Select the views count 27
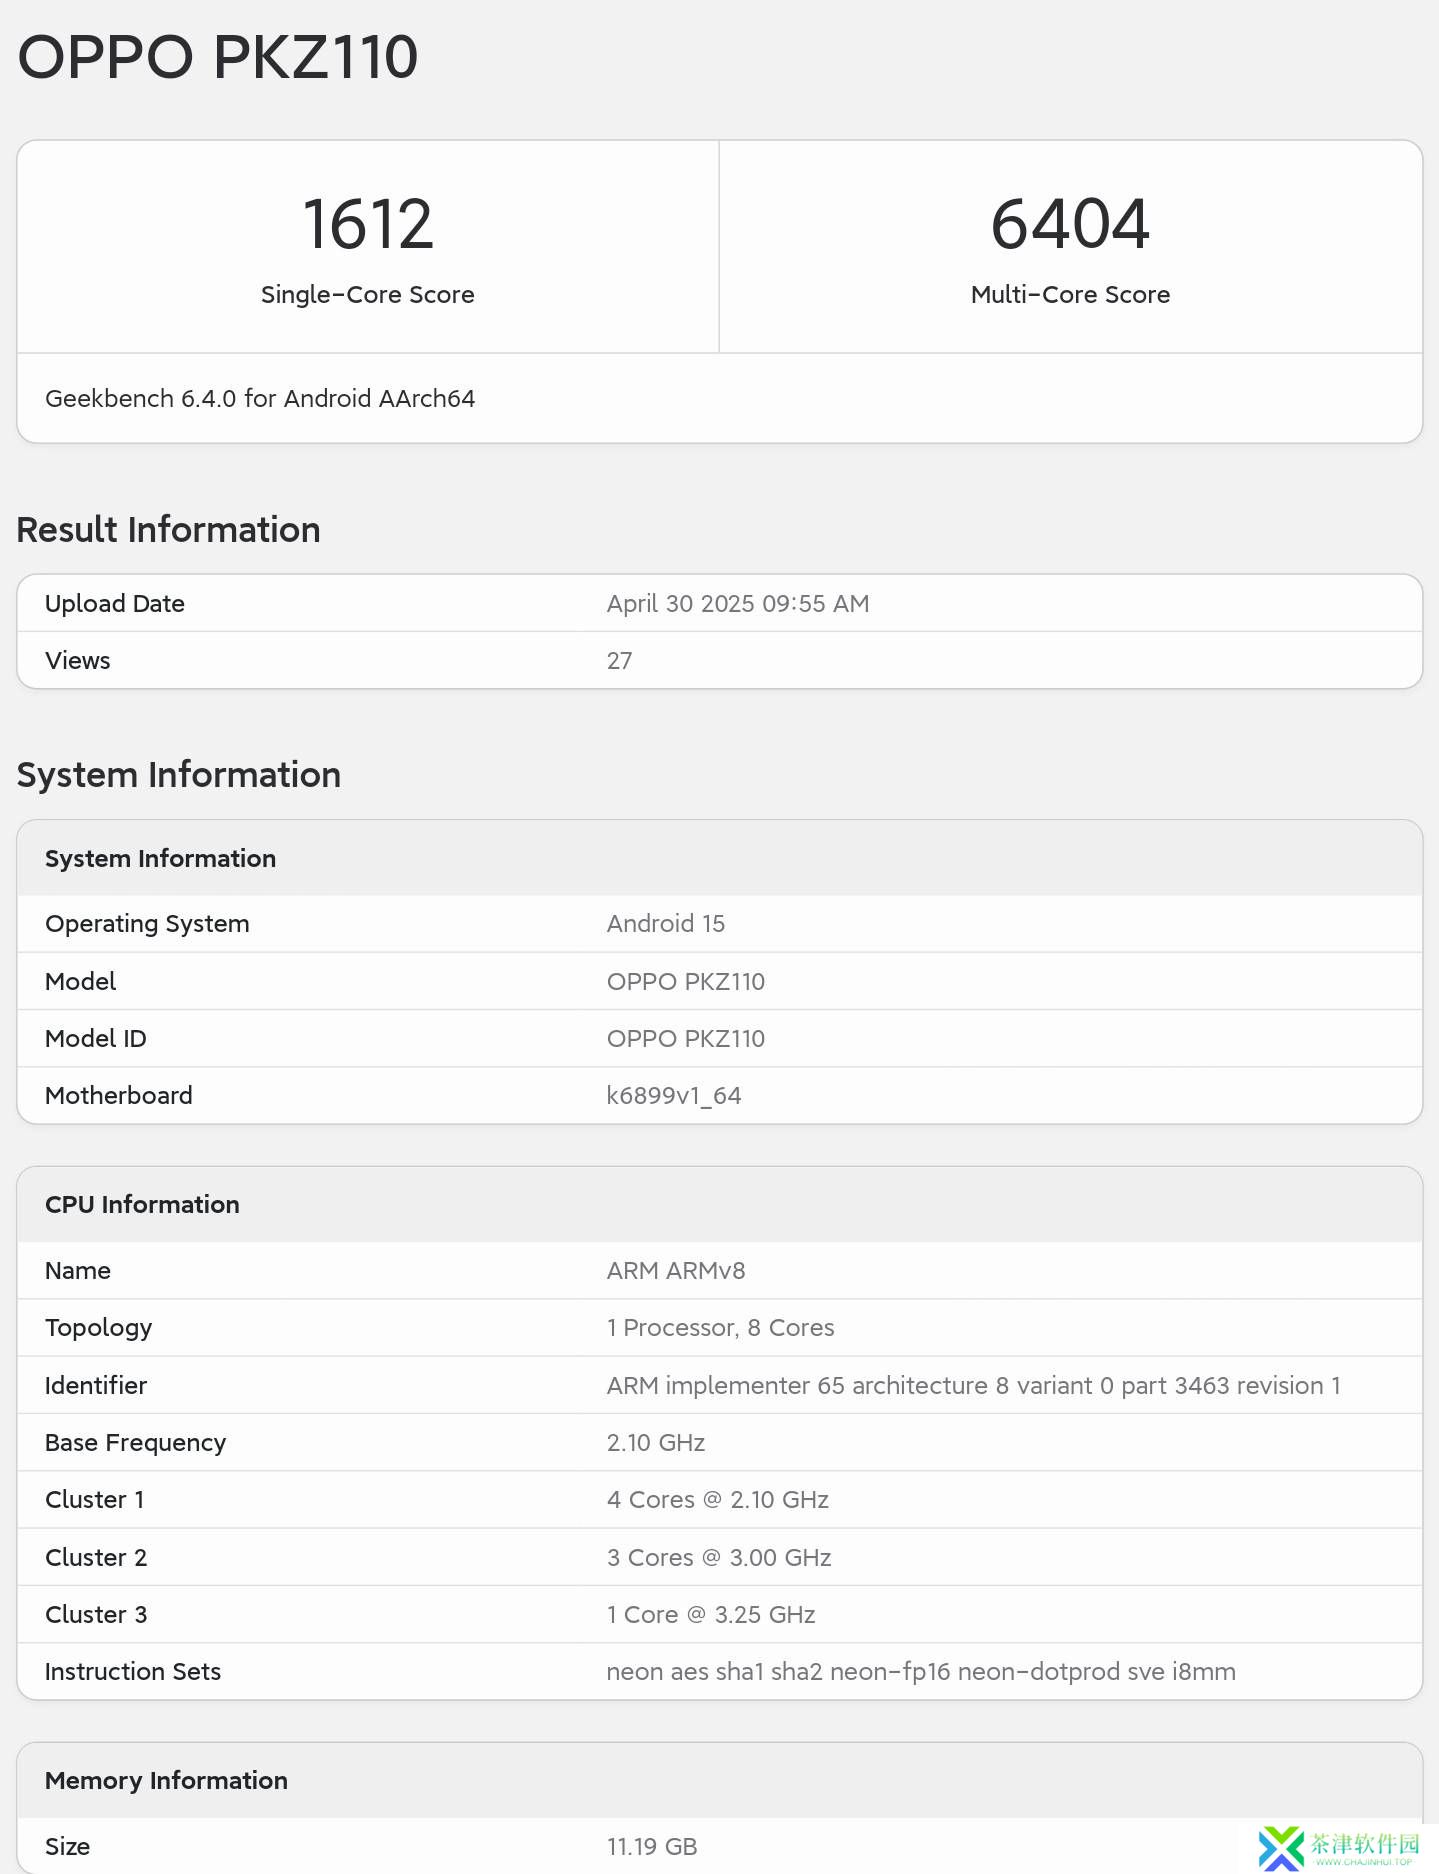Image resolution: width=1439 pixels, height=1874 pixels. [x=620, y=661]
